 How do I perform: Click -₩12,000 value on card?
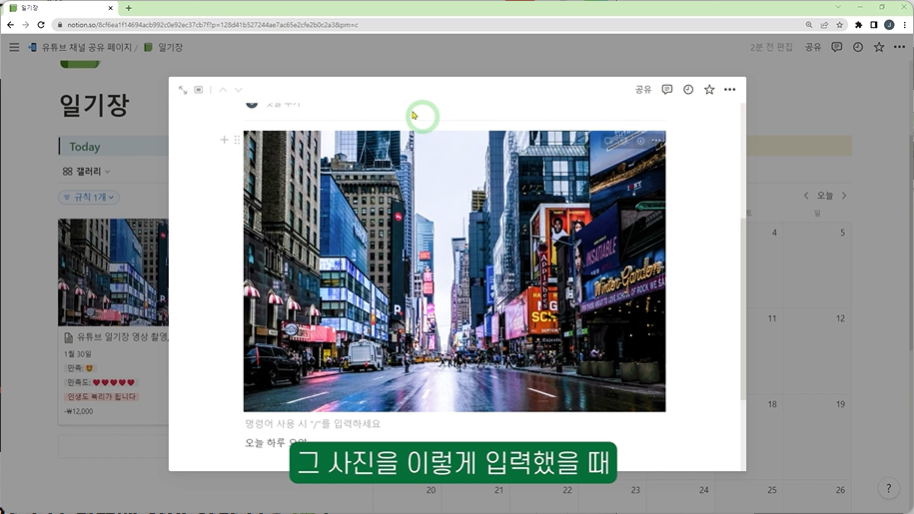pyautogui.click(x=79, y=411)
